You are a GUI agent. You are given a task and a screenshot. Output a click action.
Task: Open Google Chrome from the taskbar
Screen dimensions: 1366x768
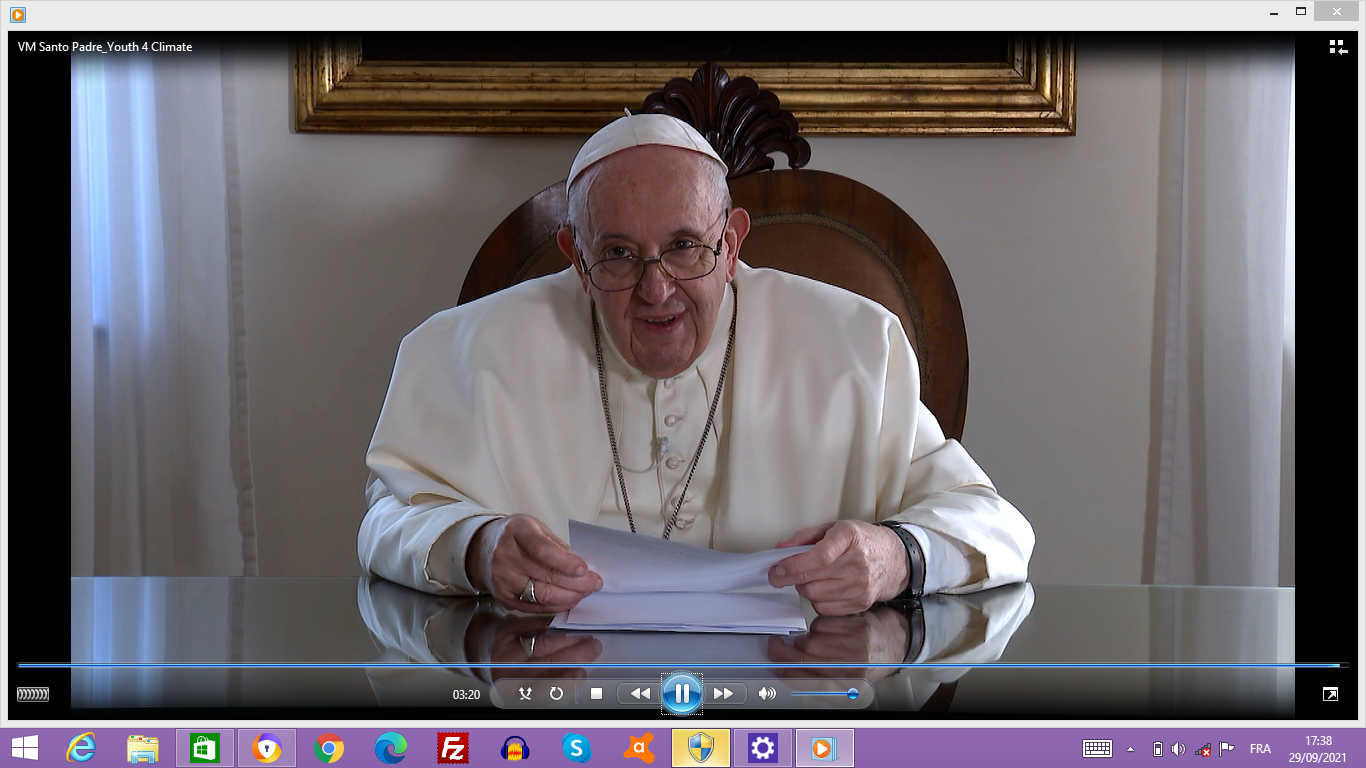click(328, 748)
